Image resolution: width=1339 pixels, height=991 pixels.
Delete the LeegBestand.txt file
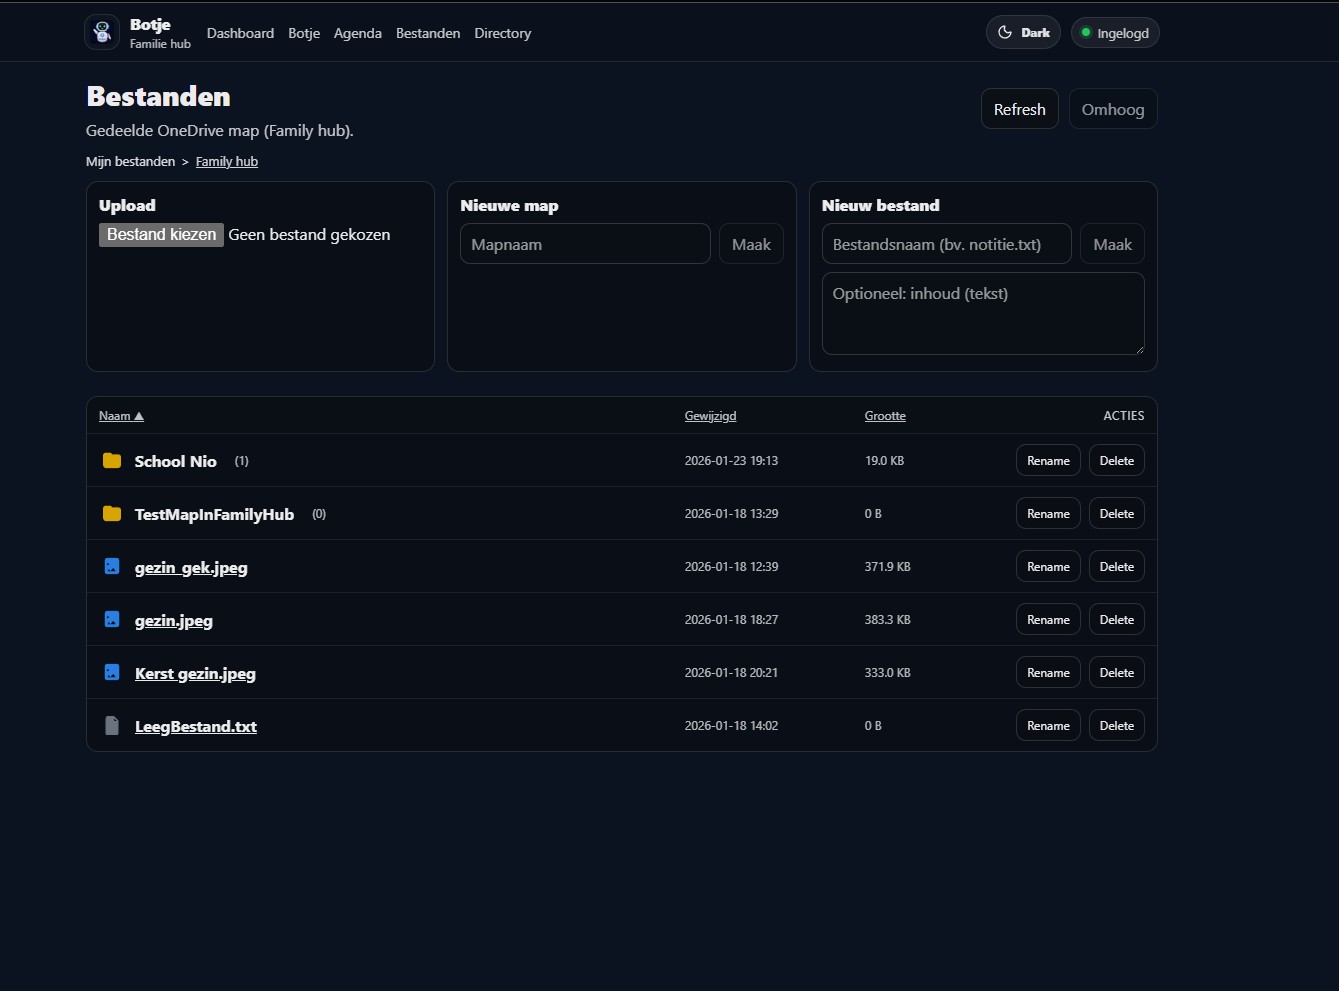coord(1116,726)
